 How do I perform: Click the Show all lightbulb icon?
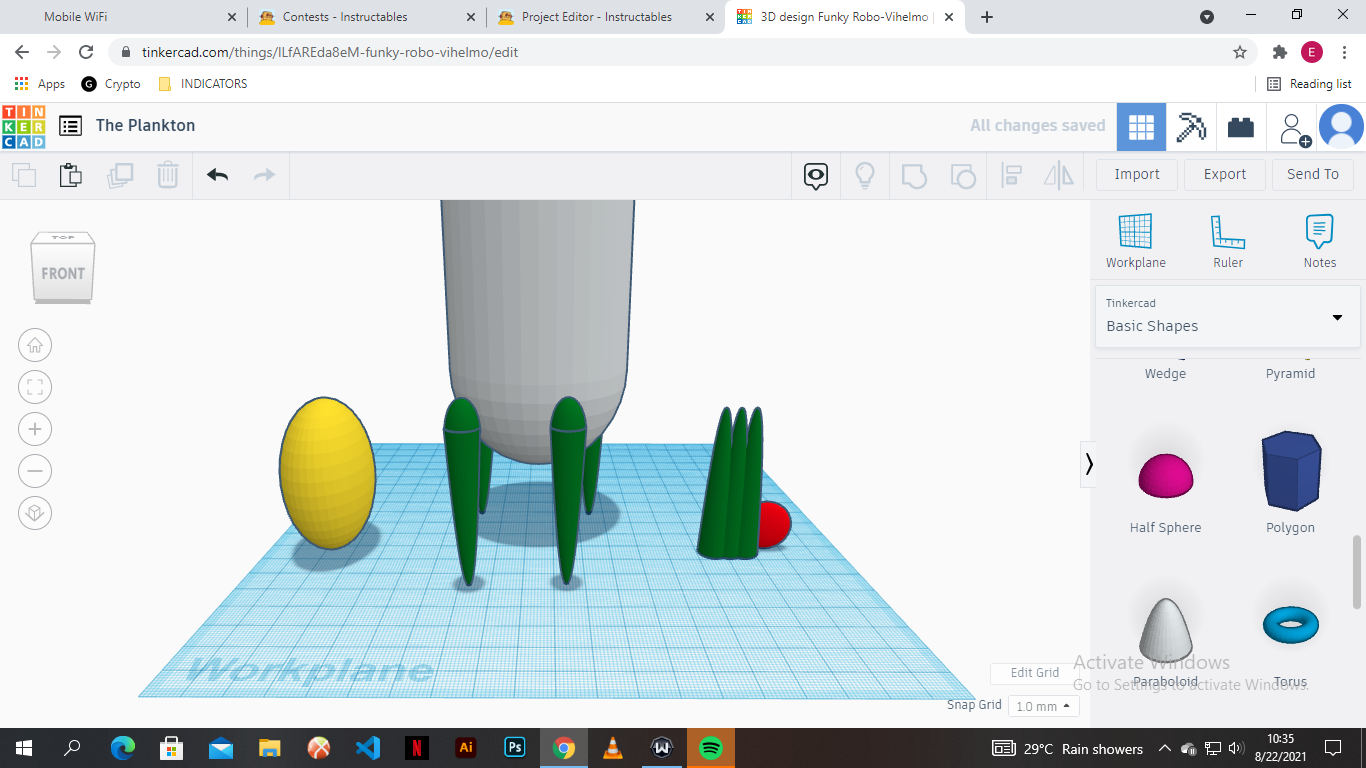point(865,176)
